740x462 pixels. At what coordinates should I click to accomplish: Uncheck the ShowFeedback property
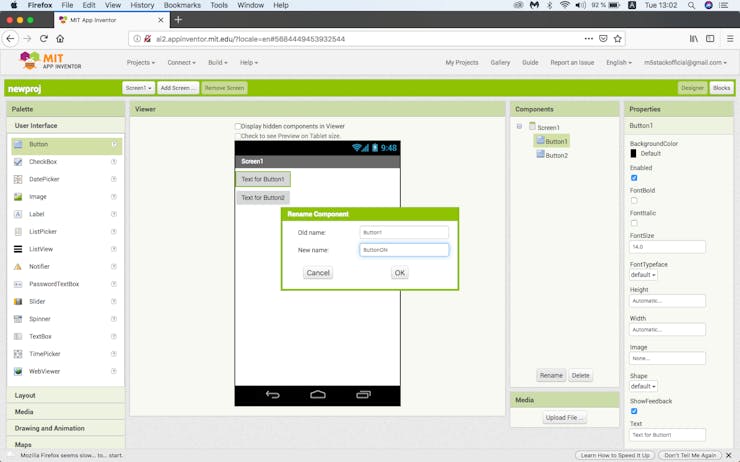(x=634, y=411)
